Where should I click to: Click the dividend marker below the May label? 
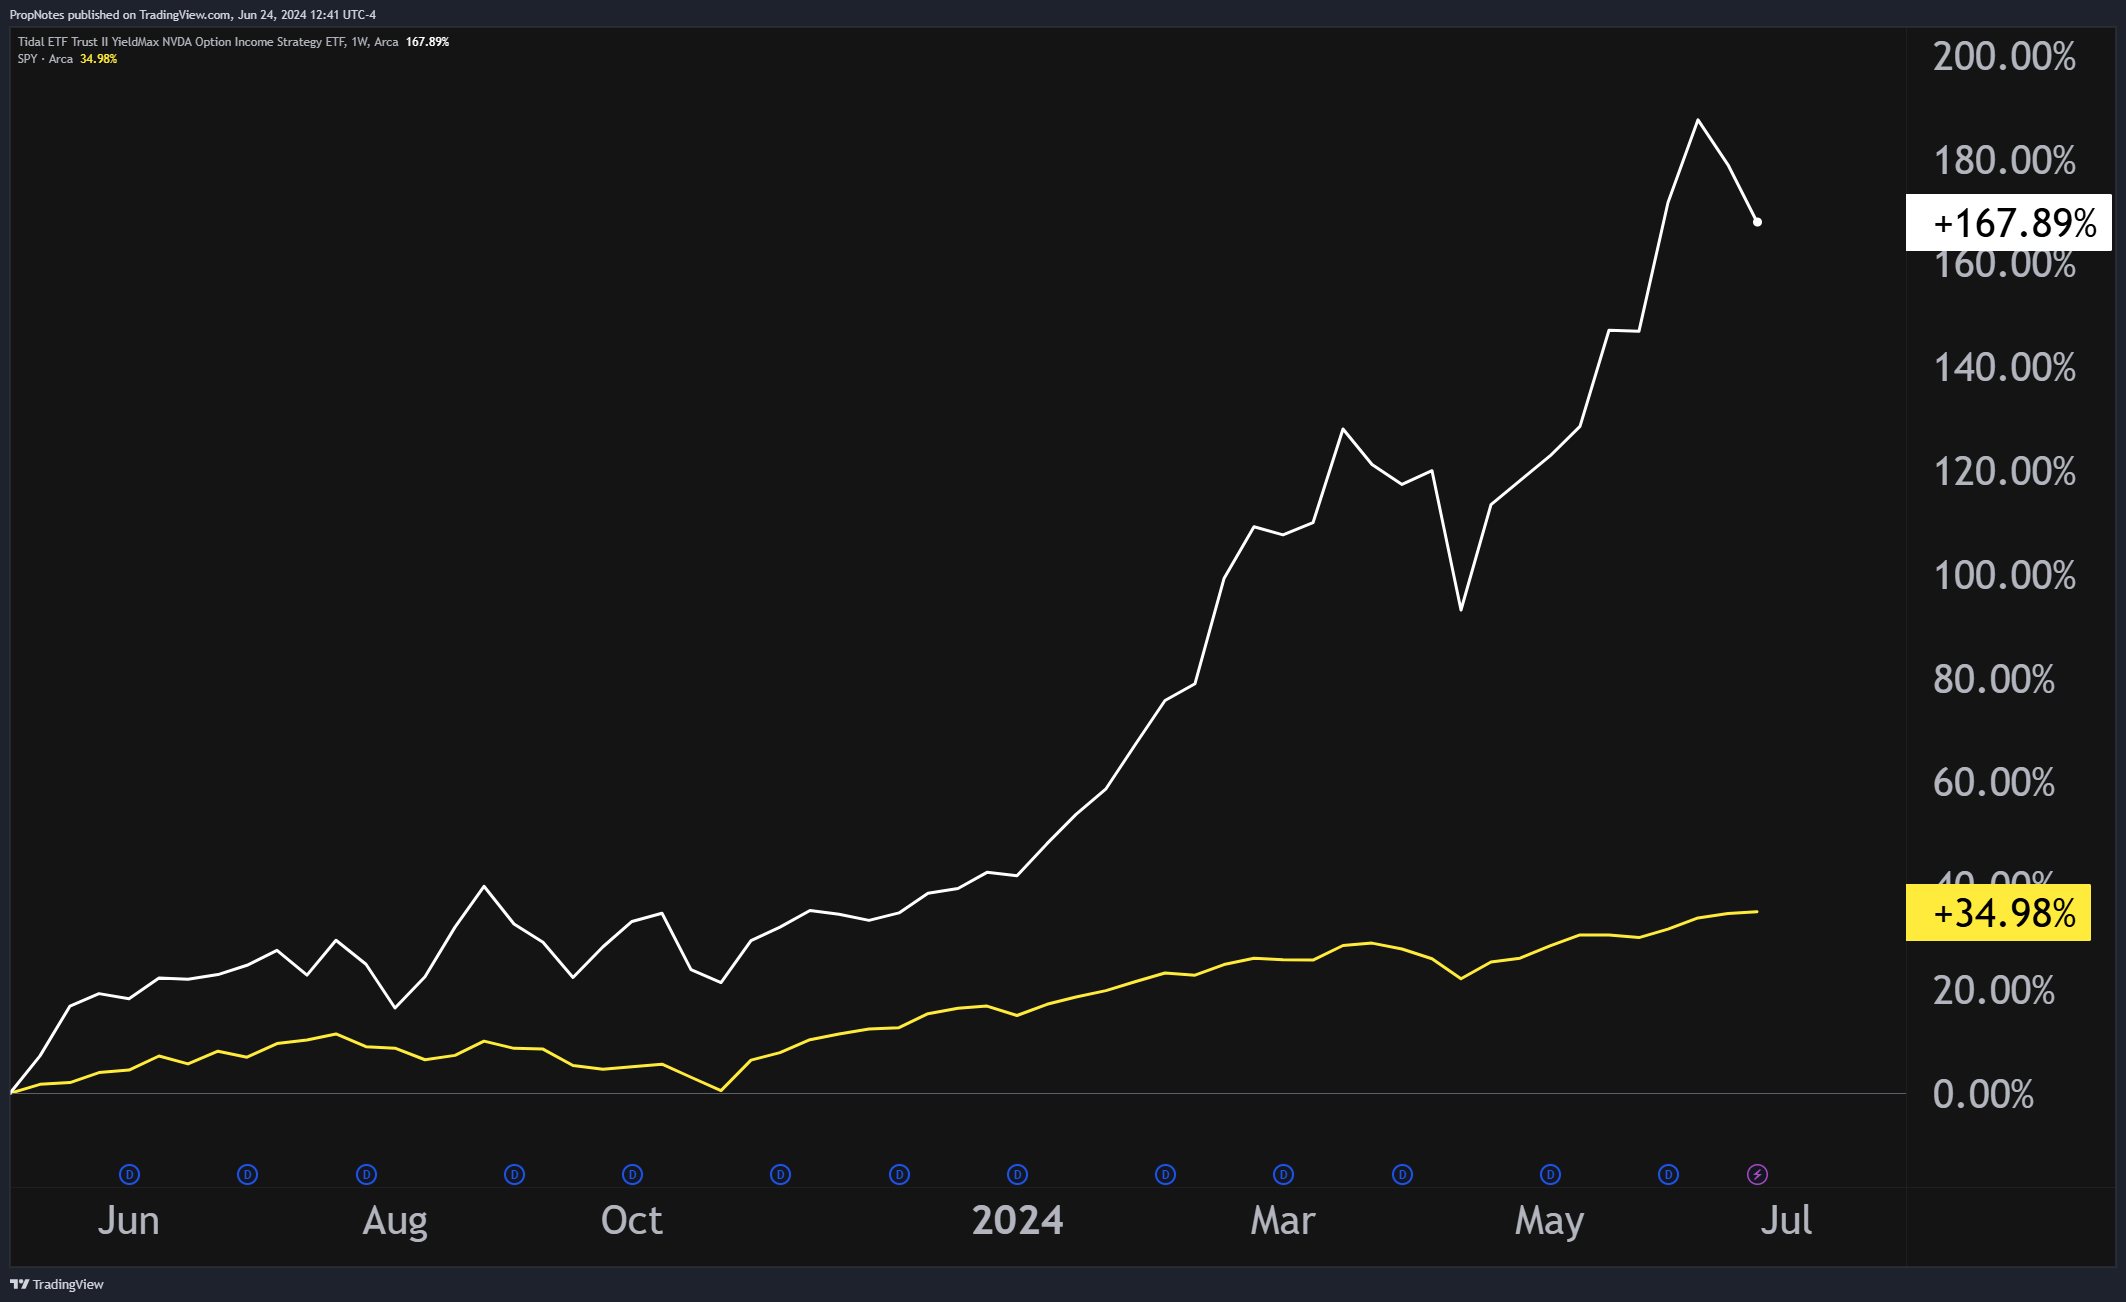coord(1549,1175)
